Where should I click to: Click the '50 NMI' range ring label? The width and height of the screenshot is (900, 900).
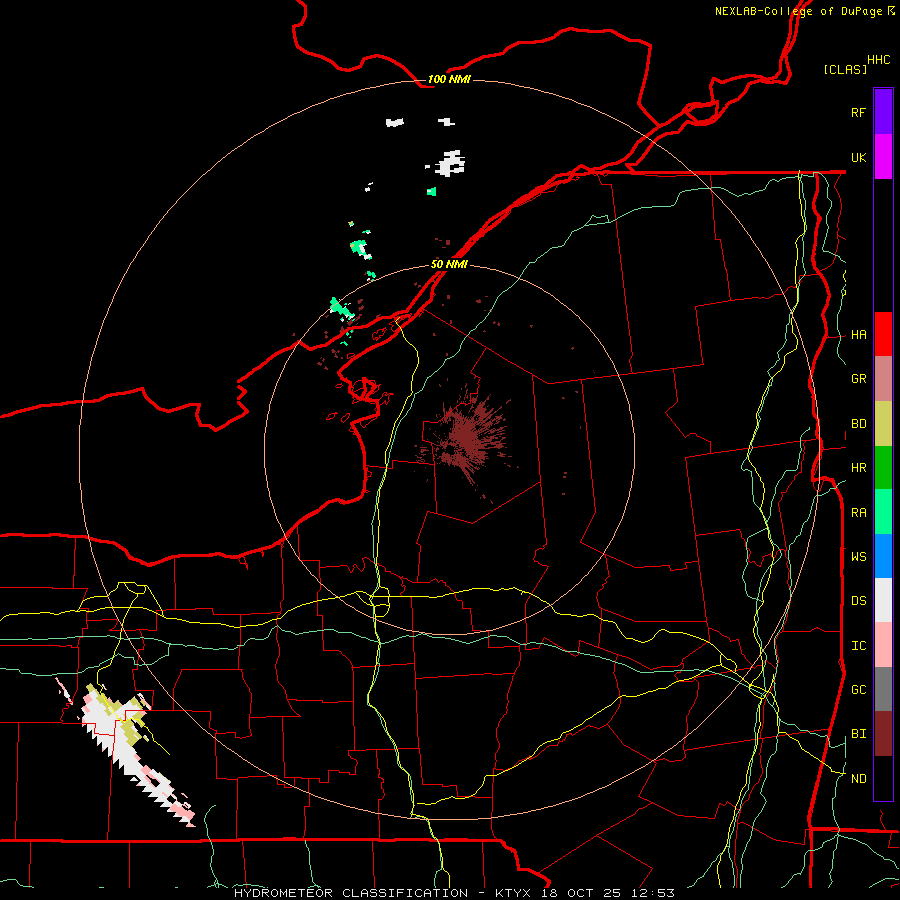[x=449, y=264]
